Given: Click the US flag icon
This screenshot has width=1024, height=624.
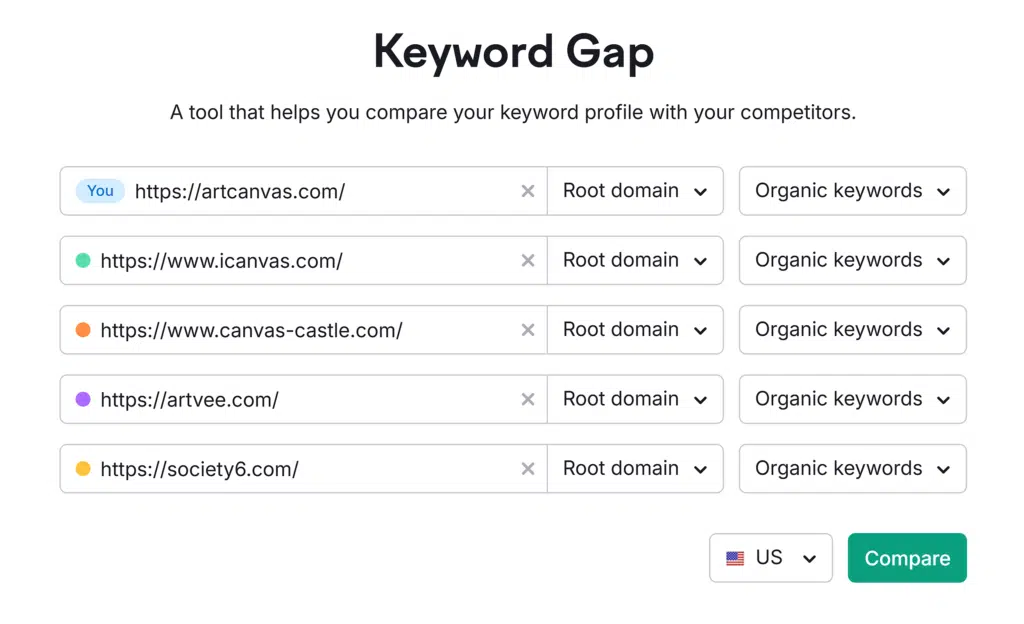Looking at the screenshot, I should coord(735,558).
